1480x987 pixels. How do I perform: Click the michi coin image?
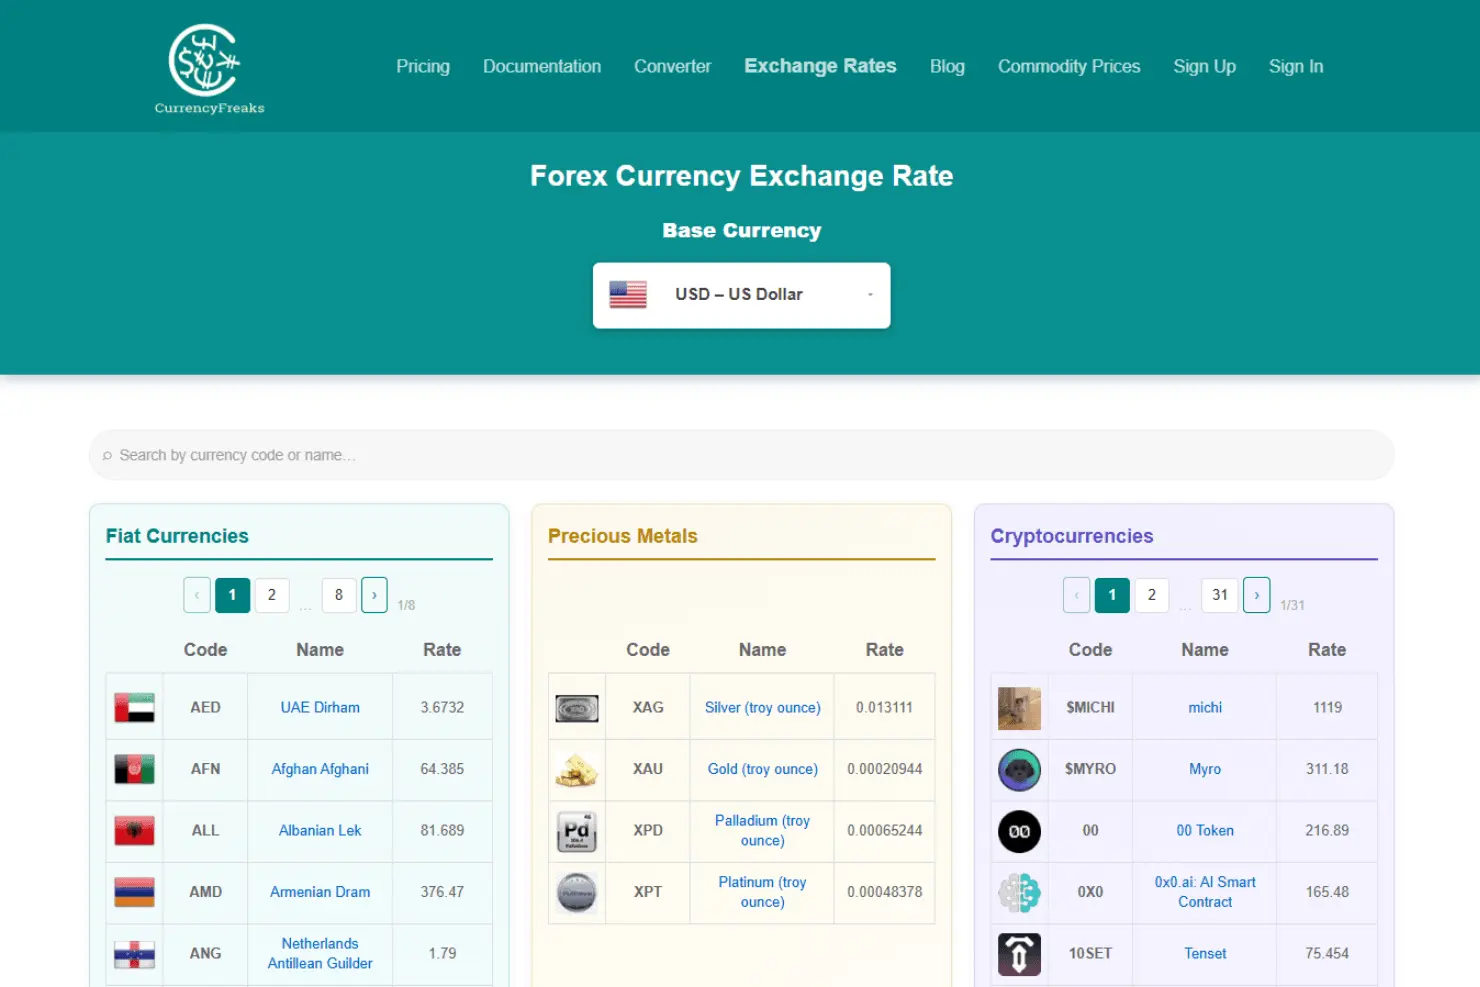tap(1019, 708)
